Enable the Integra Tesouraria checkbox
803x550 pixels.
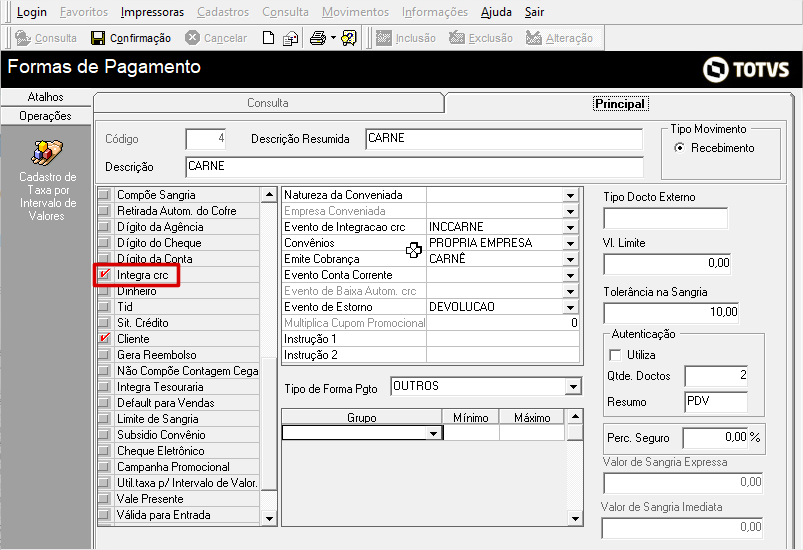[x=104, y=387]
